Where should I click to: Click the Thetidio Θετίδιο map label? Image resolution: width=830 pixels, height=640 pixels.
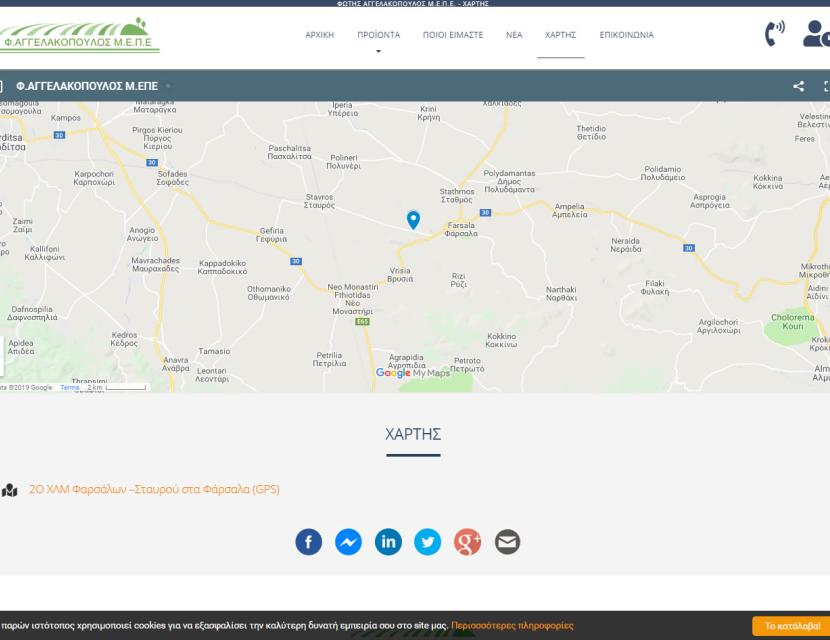[591, 132]
